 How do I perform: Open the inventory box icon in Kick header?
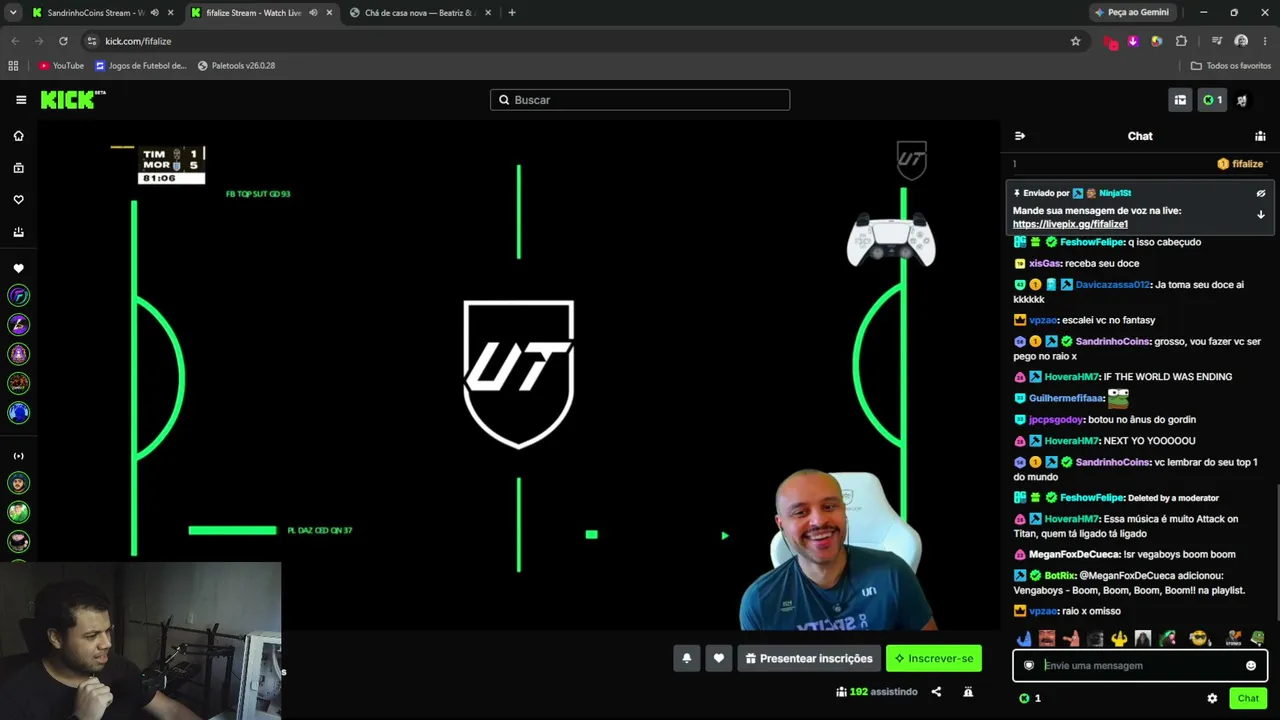pyautogui.click(x=1180, y=100)
